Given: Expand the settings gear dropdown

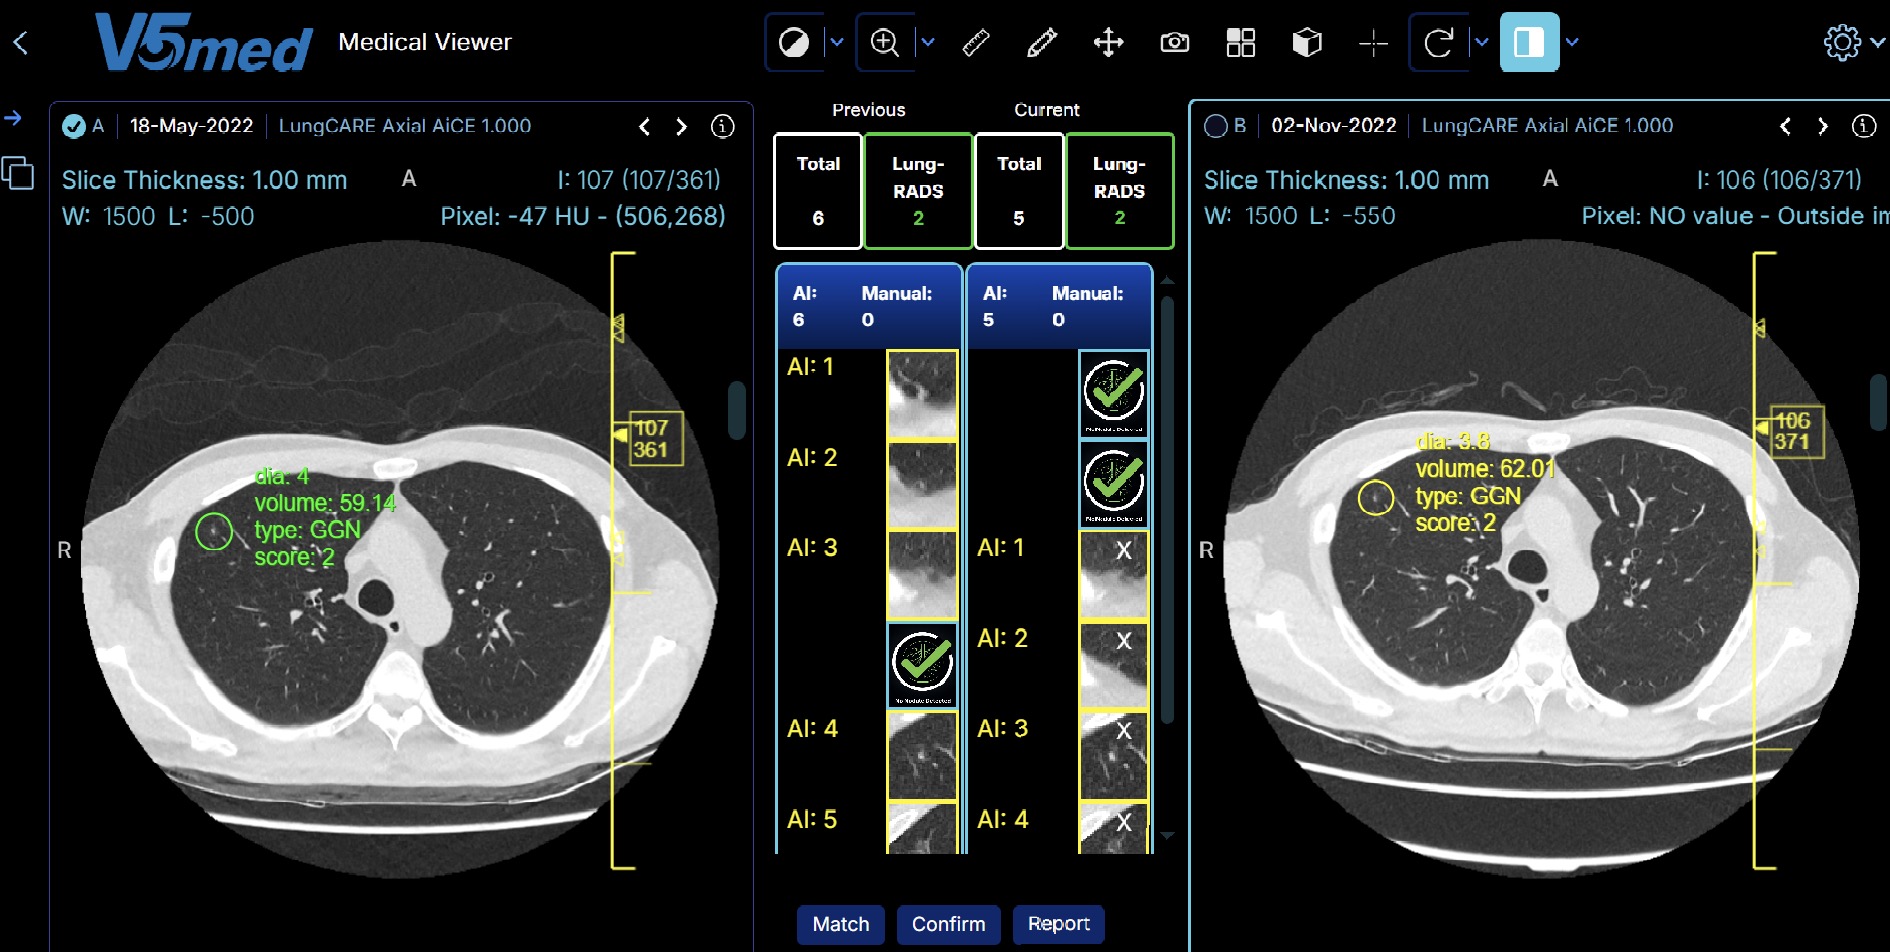Looking at the screenshot, I should click(1877, 42).
